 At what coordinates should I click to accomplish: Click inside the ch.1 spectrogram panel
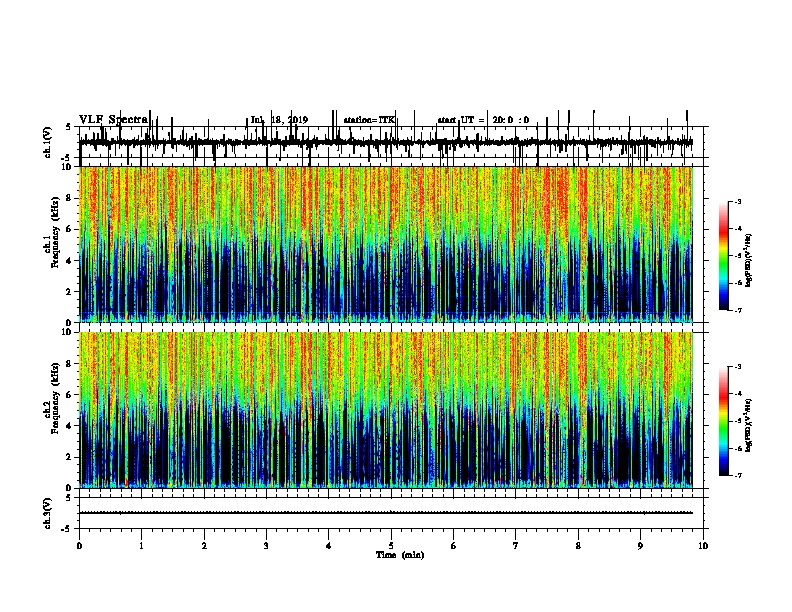tap(386, 244)
